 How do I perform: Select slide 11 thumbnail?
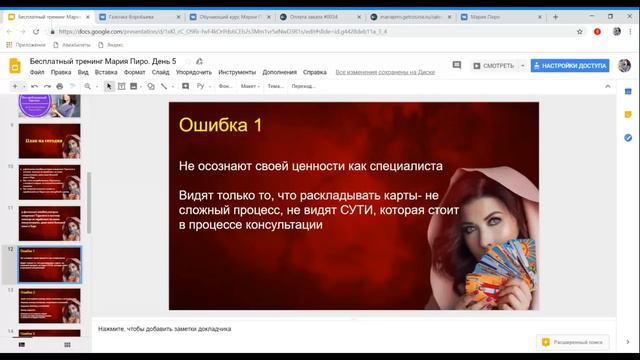(49, 224)
